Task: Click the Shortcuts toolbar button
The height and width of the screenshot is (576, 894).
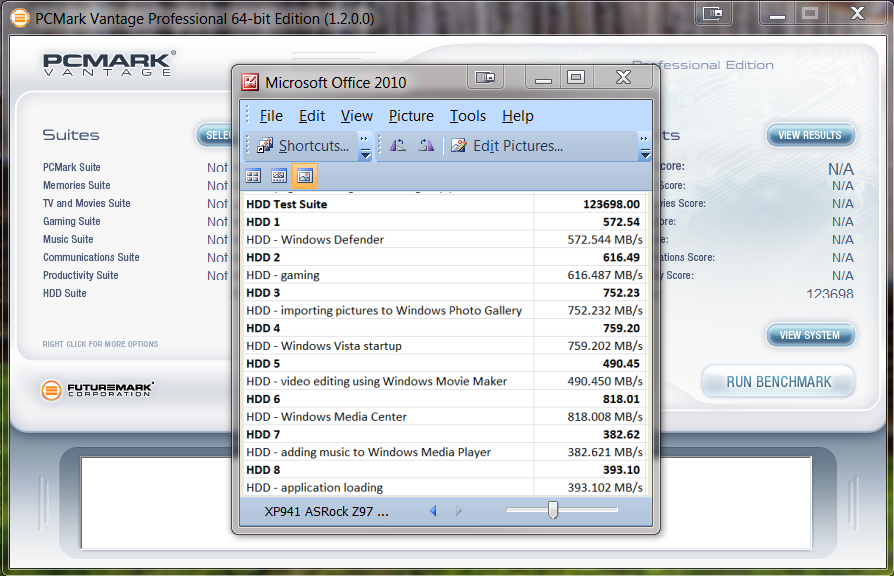Action: pos(304,146)
